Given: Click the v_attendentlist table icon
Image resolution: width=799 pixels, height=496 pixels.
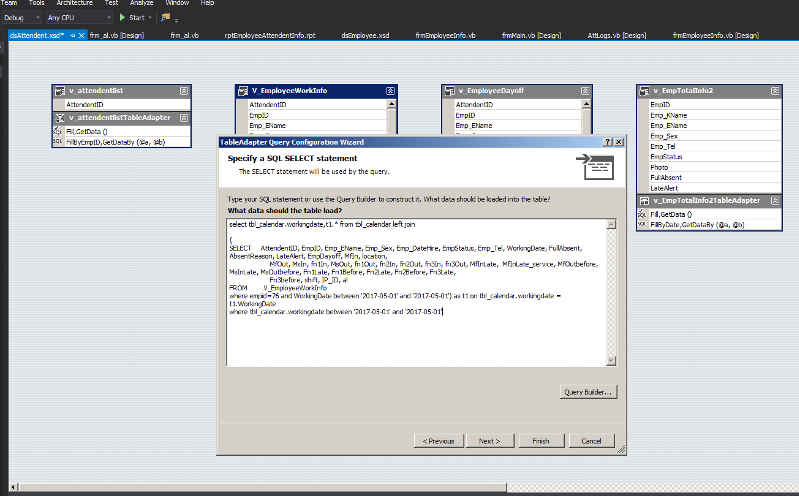Looking at the screenshot, I should [x=60, y=90].
